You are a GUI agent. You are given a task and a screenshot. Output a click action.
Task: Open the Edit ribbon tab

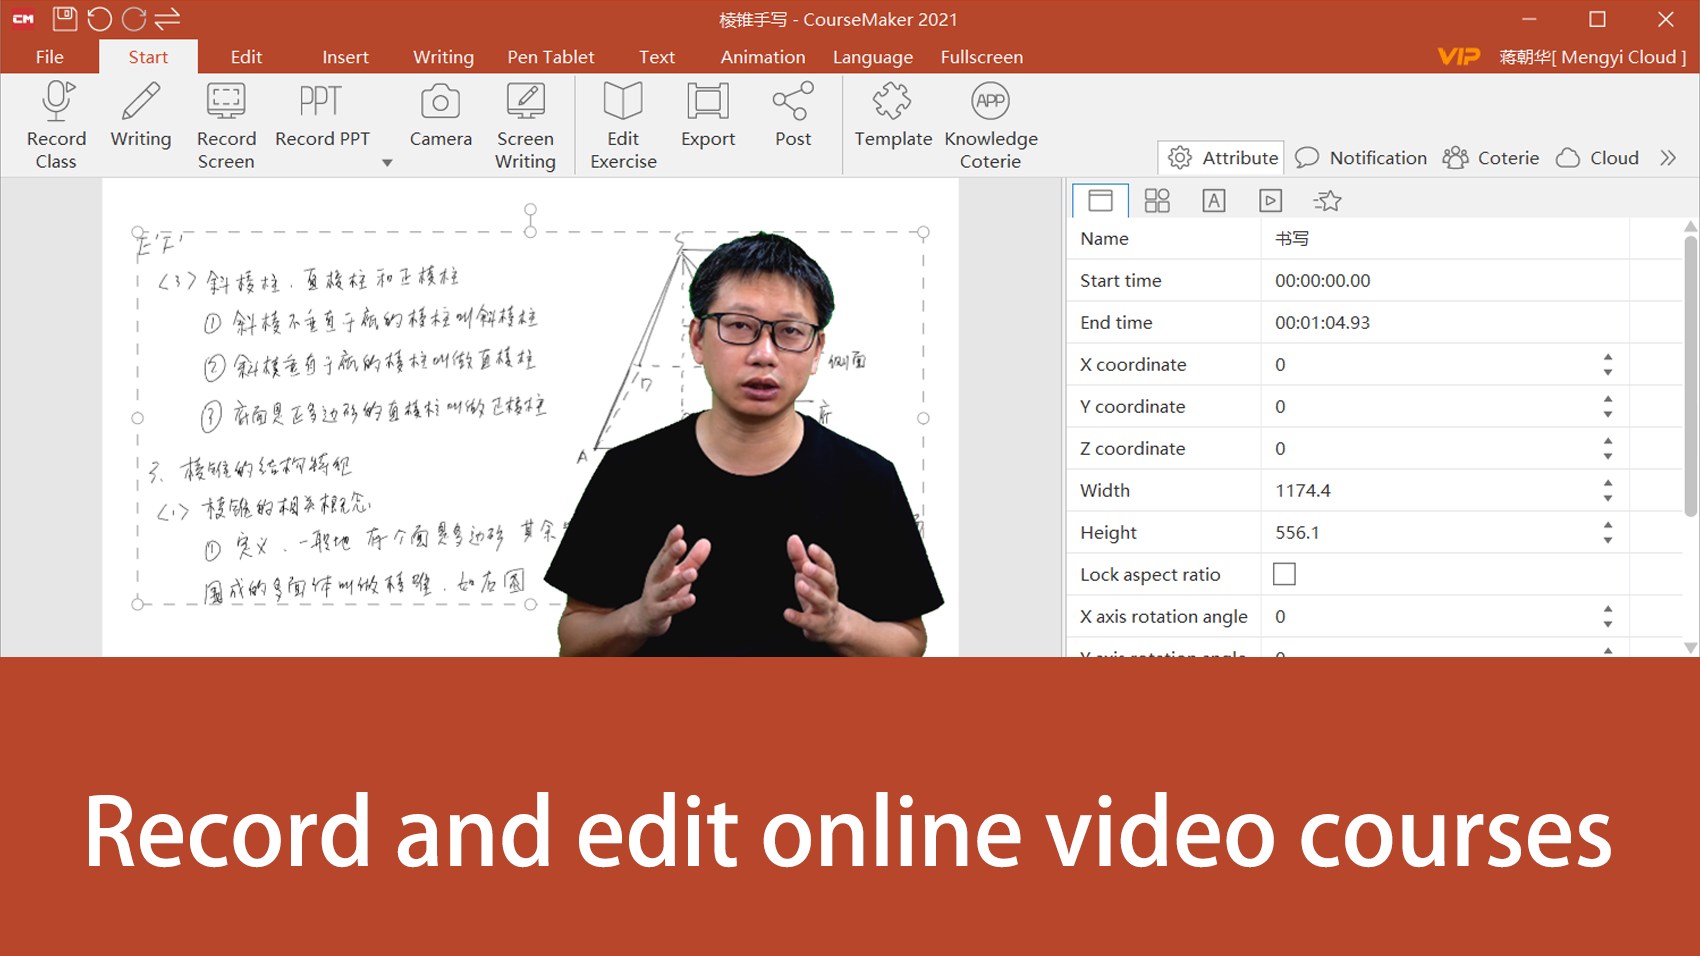(x=246, y=57)
